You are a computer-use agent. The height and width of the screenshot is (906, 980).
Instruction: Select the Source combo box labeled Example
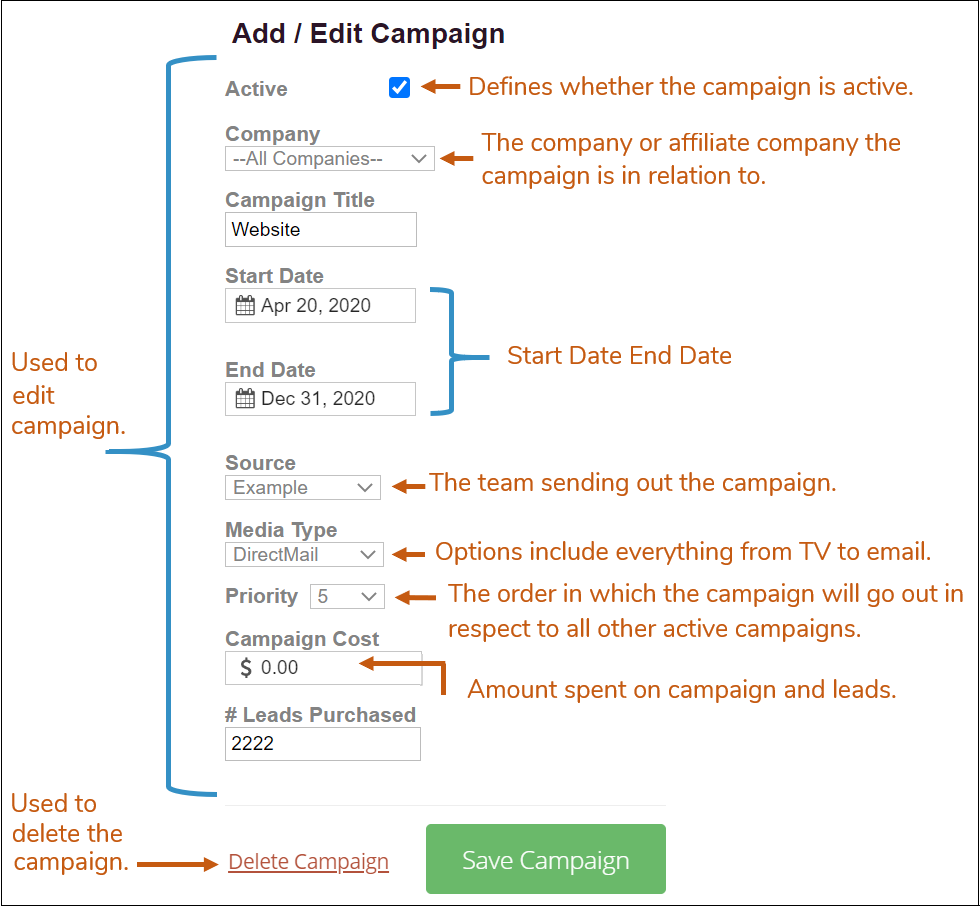tap(302, 488)
